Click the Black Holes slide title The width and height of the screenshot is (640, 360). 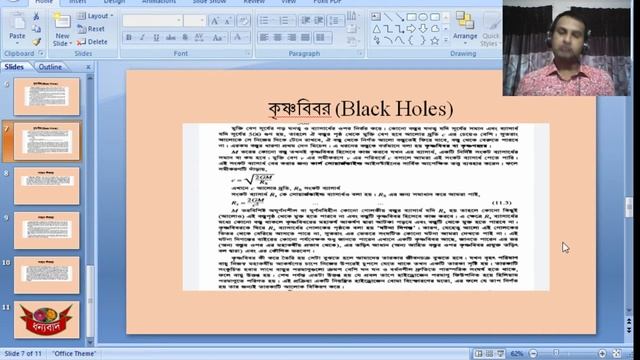360,109
